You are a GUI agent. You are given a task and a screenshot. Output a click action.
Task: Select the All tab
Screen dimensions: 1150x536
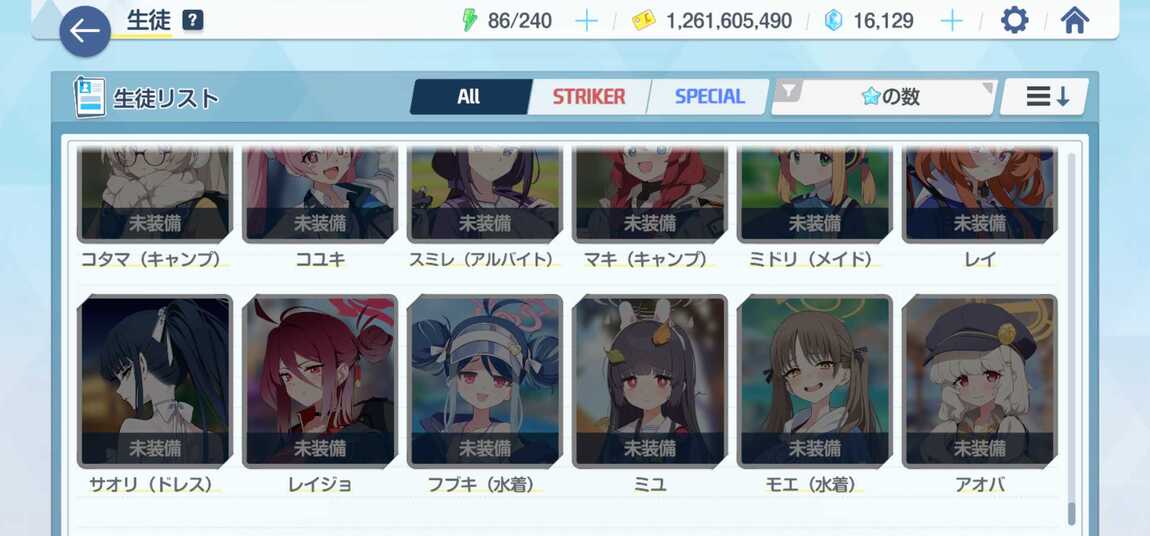pos(469,97)
